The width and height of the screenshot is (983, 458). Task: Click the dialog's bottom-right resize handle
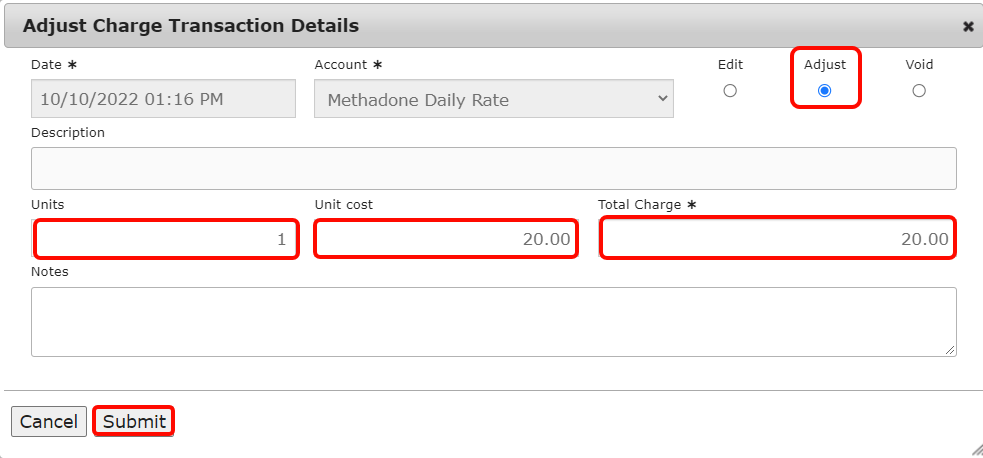pyautogui.click(x=976, y=450)
